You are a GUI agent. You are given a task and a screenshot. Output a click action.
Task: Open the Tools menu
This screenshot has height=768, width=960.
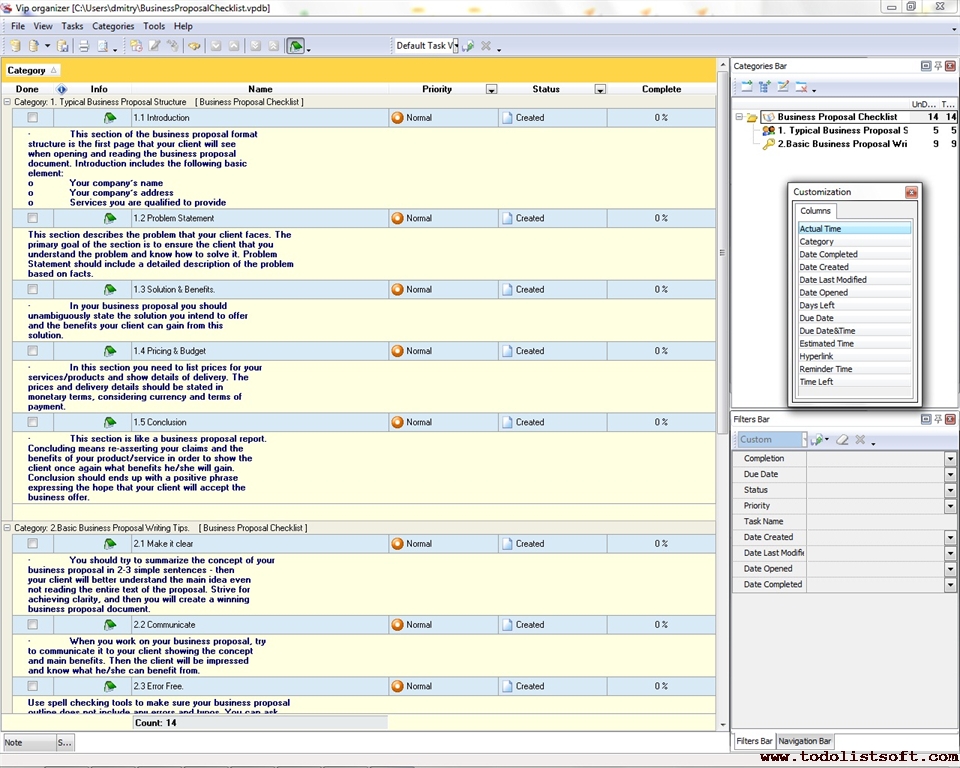tap(154, 26)
